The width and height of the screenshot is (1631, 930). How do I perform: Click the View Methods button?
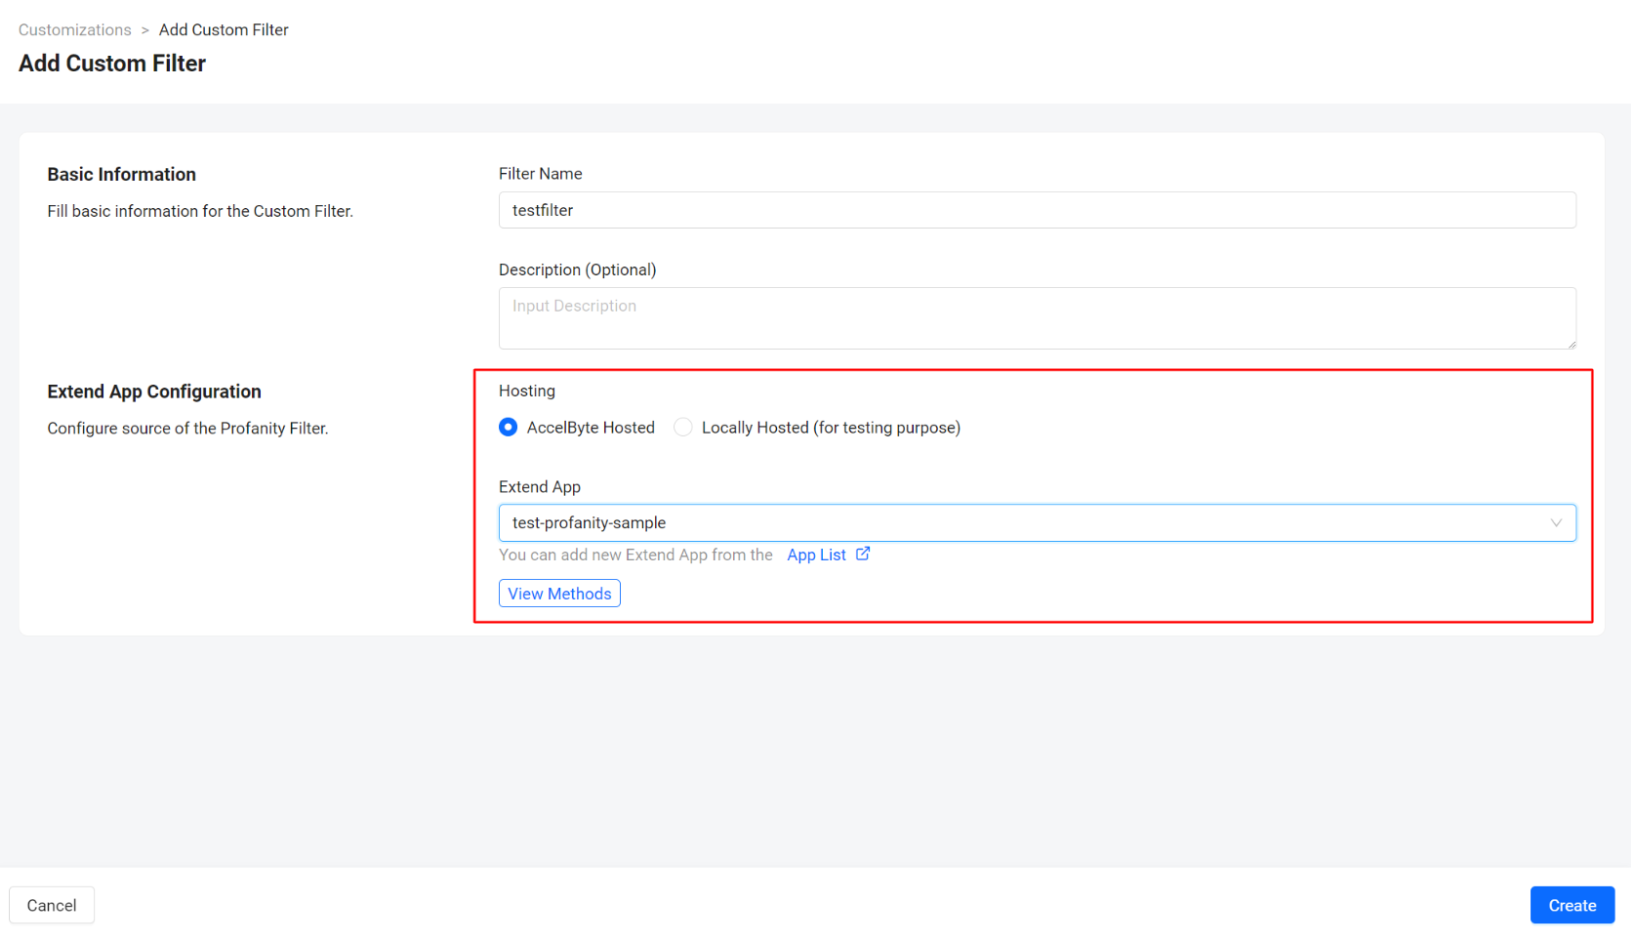click(x=559, y=592)
